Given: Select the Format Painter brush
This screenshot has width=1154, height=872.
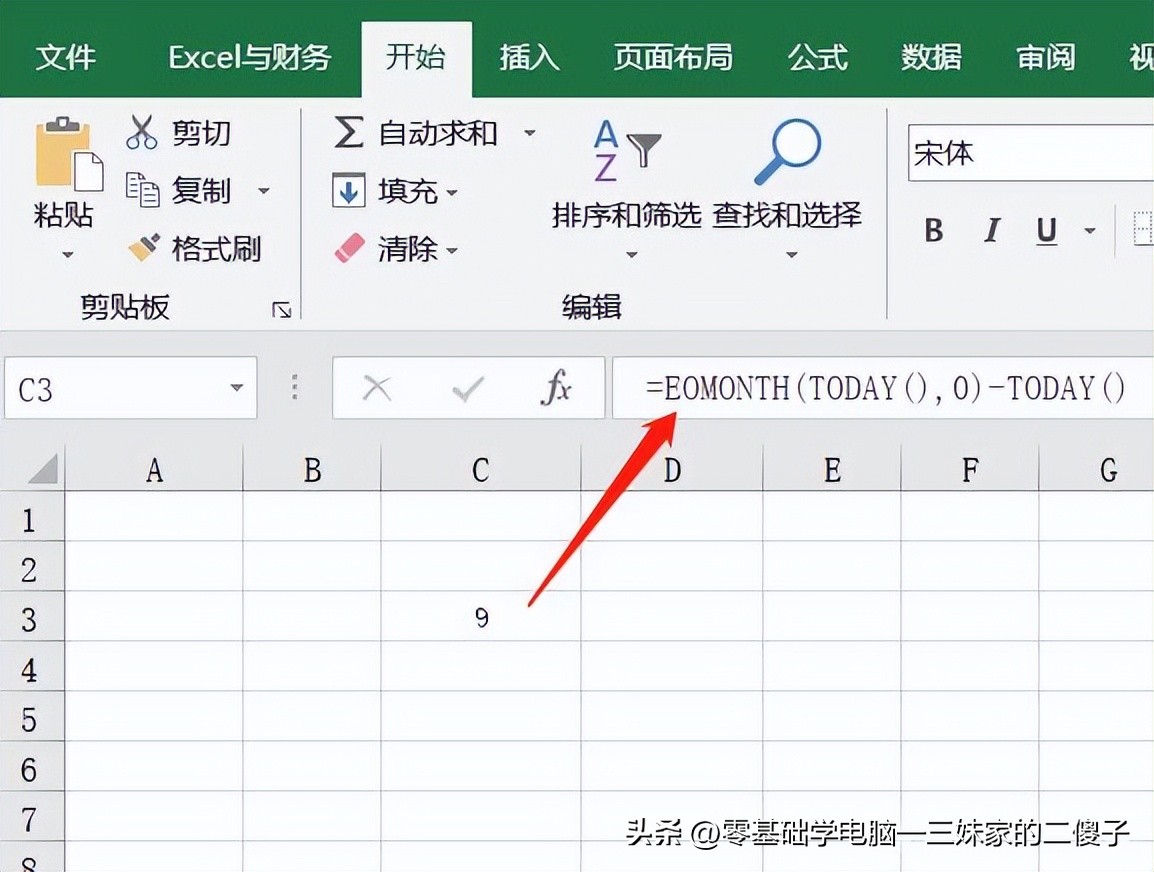Looking at the screenshot, I should point(143,248).
